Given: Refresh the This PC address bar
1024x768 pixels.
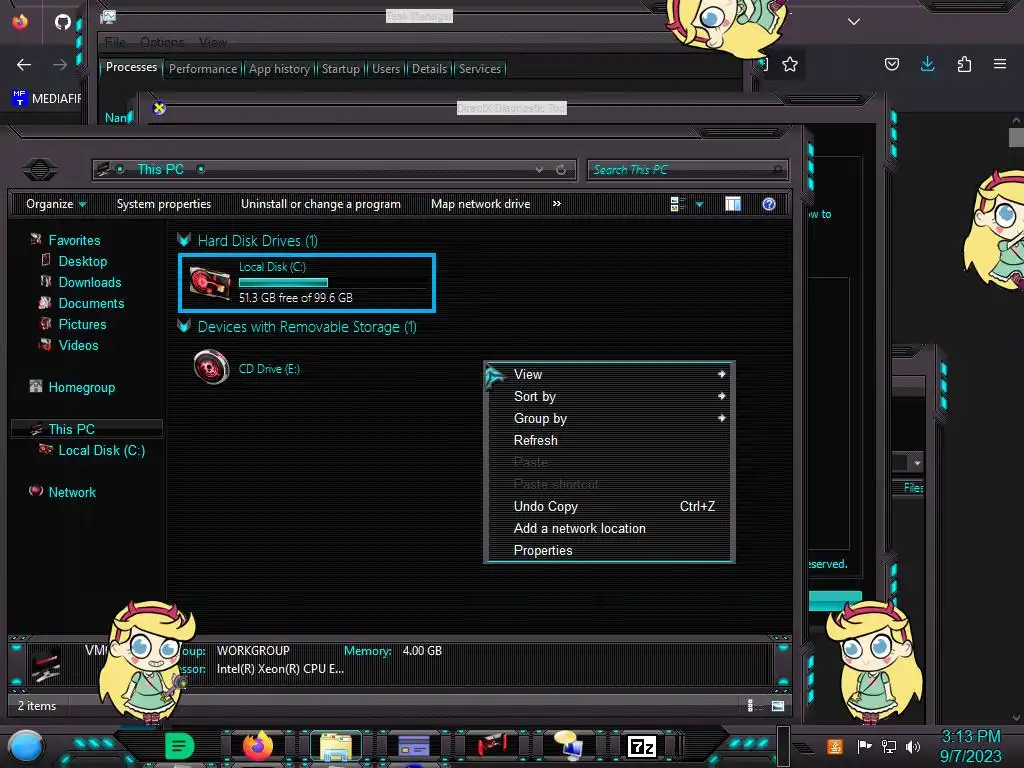Looking at the screenshot, I should 561,170.
